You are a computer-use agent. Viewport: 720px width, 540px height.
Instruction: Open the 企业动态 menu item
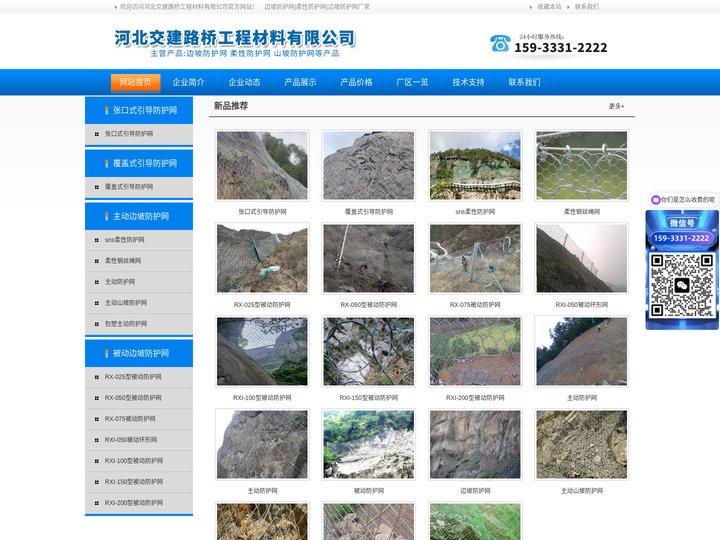244,82
